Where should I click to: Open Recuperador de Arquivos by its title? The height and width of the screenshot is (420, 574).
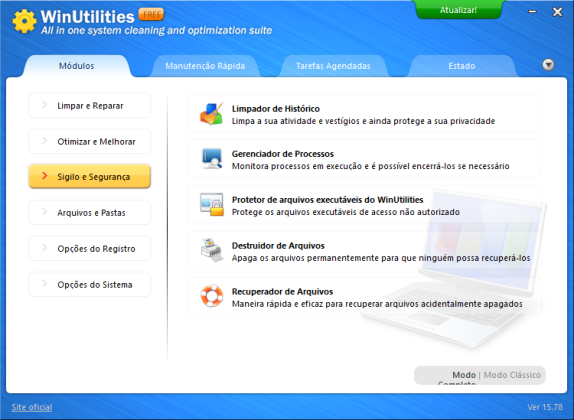(282, 291)
